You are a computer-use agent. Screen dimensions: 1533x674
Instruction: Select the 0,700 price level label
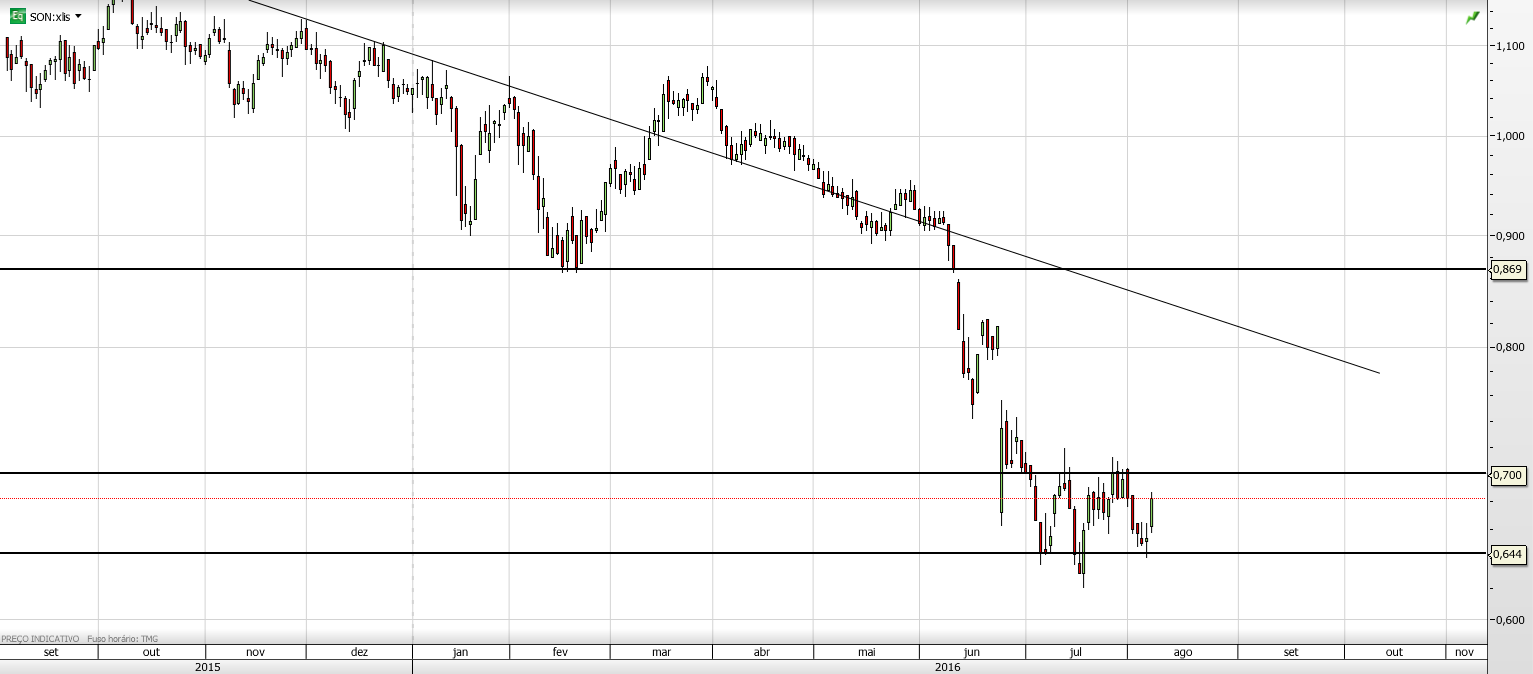1508,474
